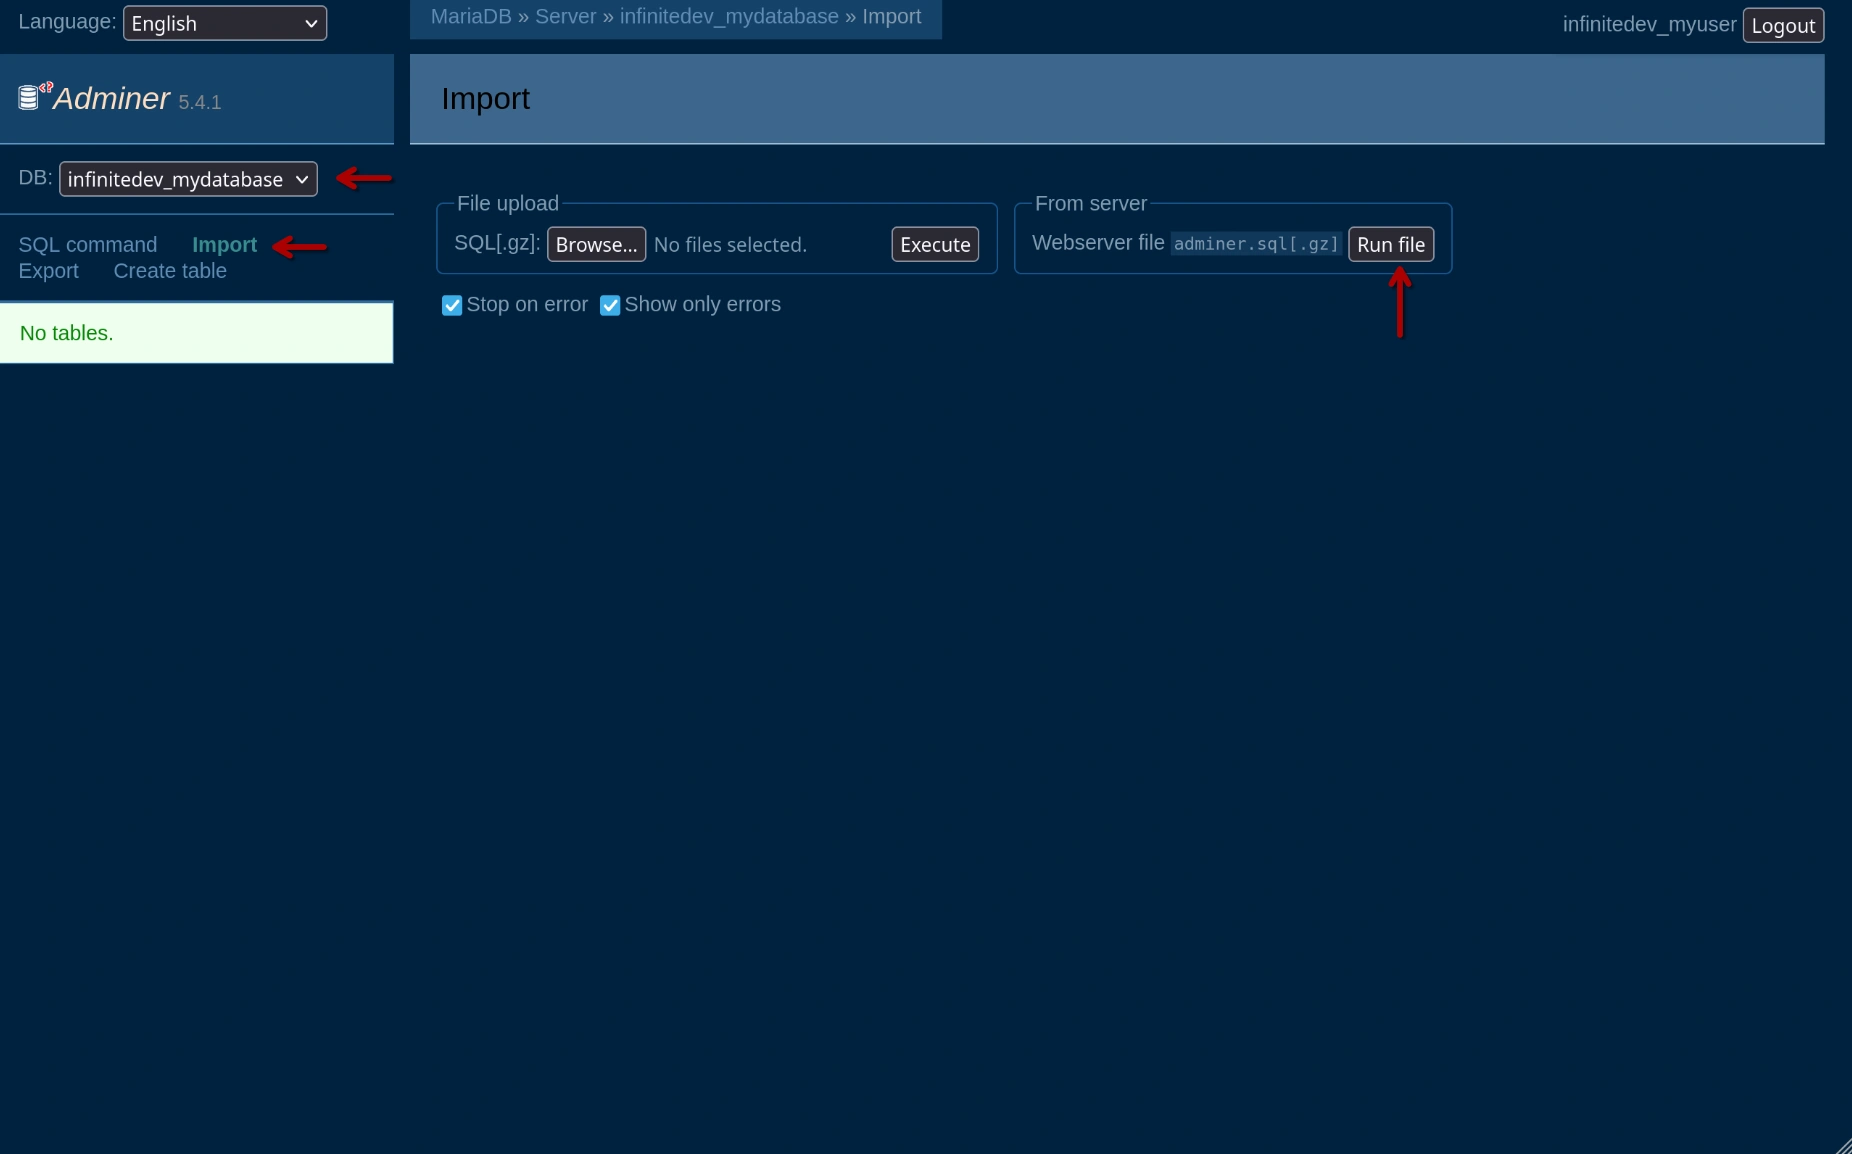Open the DB selector showing infinitedev_mydatabase
Screen dimensions: 1852x1154
pos(186,179)
